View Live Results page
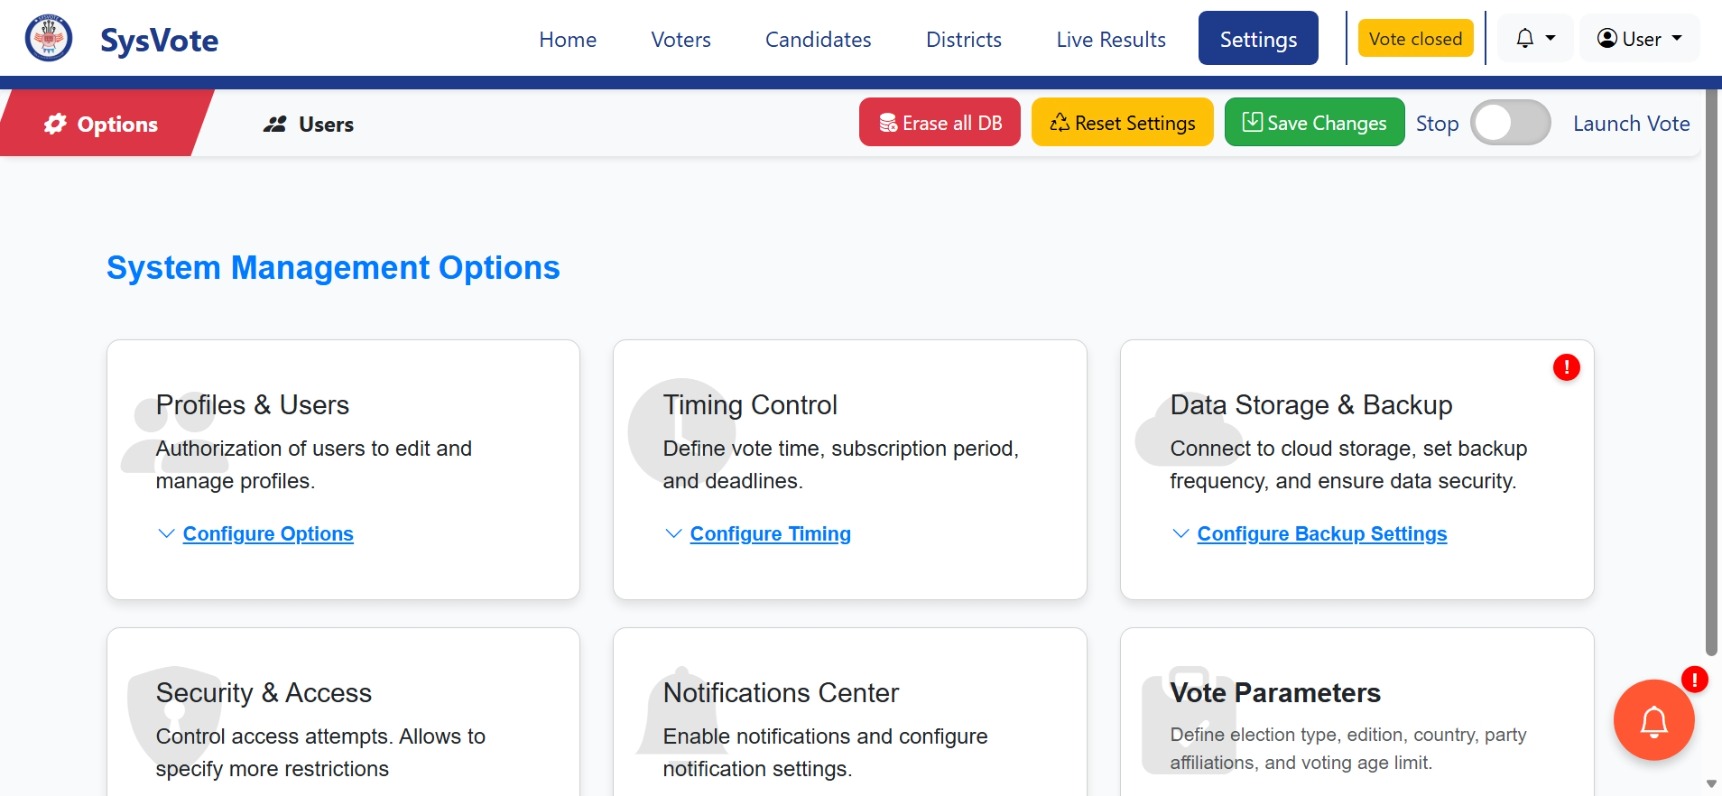 pyautogui.click(x=1111, y=39)
